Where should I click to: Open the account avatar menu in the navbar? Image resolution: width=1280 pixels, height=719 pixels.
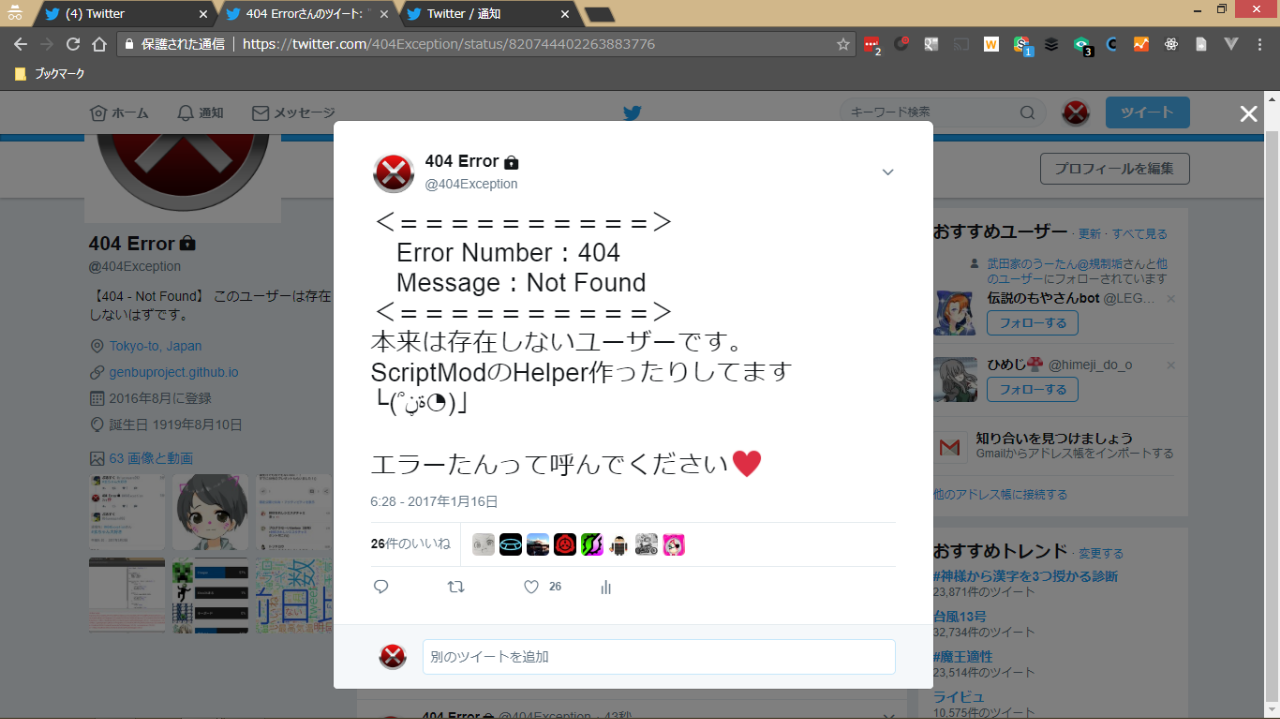pos(1075,113)
